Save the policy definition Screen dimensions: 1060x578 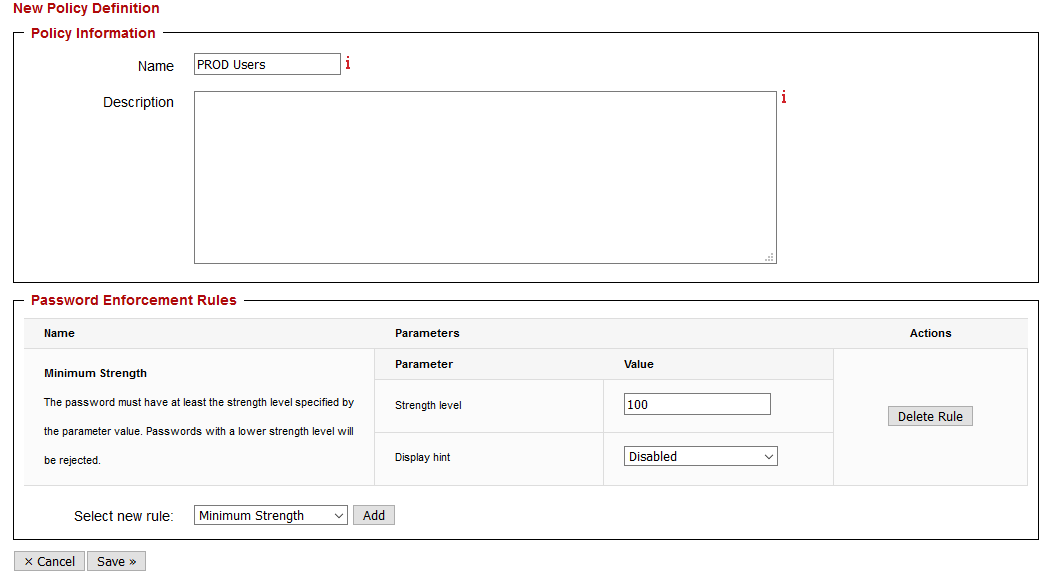[116, 562]
